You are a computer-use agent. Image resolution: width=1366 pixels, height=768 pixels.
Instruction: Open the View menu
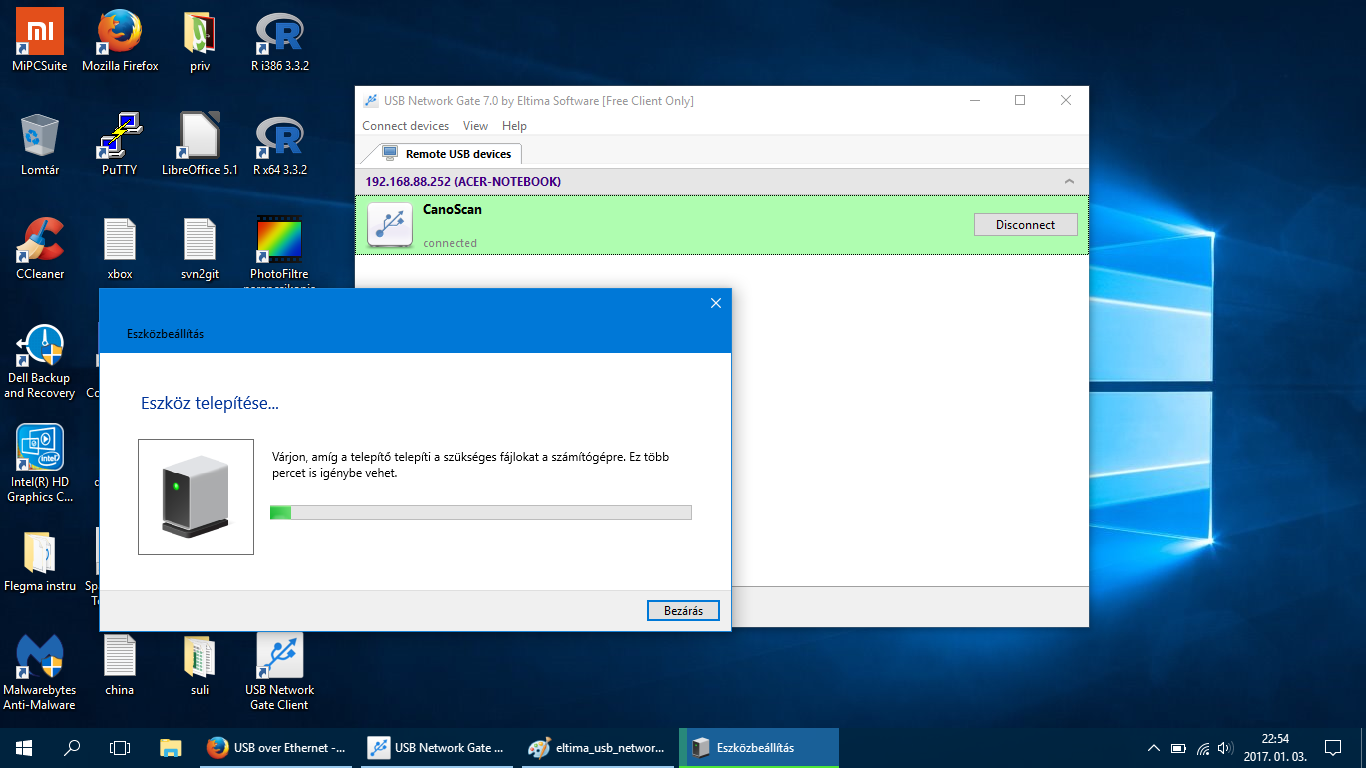click(475, 126)
